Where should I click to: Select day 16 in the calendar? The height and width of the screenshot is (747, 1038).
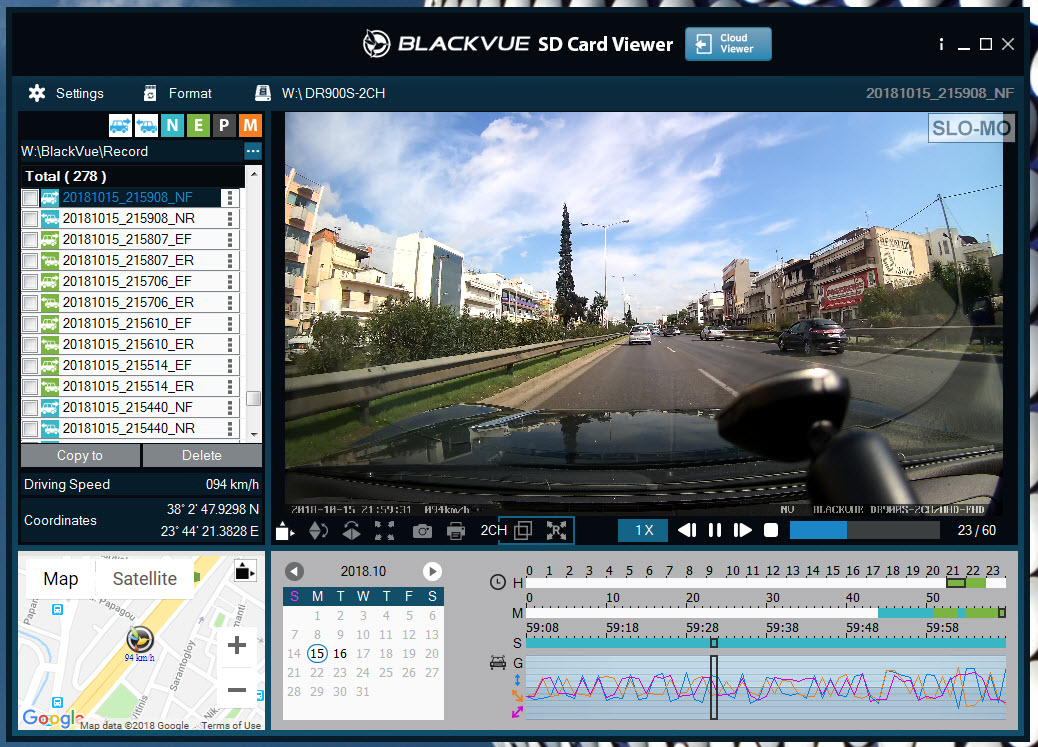[340, 654]
